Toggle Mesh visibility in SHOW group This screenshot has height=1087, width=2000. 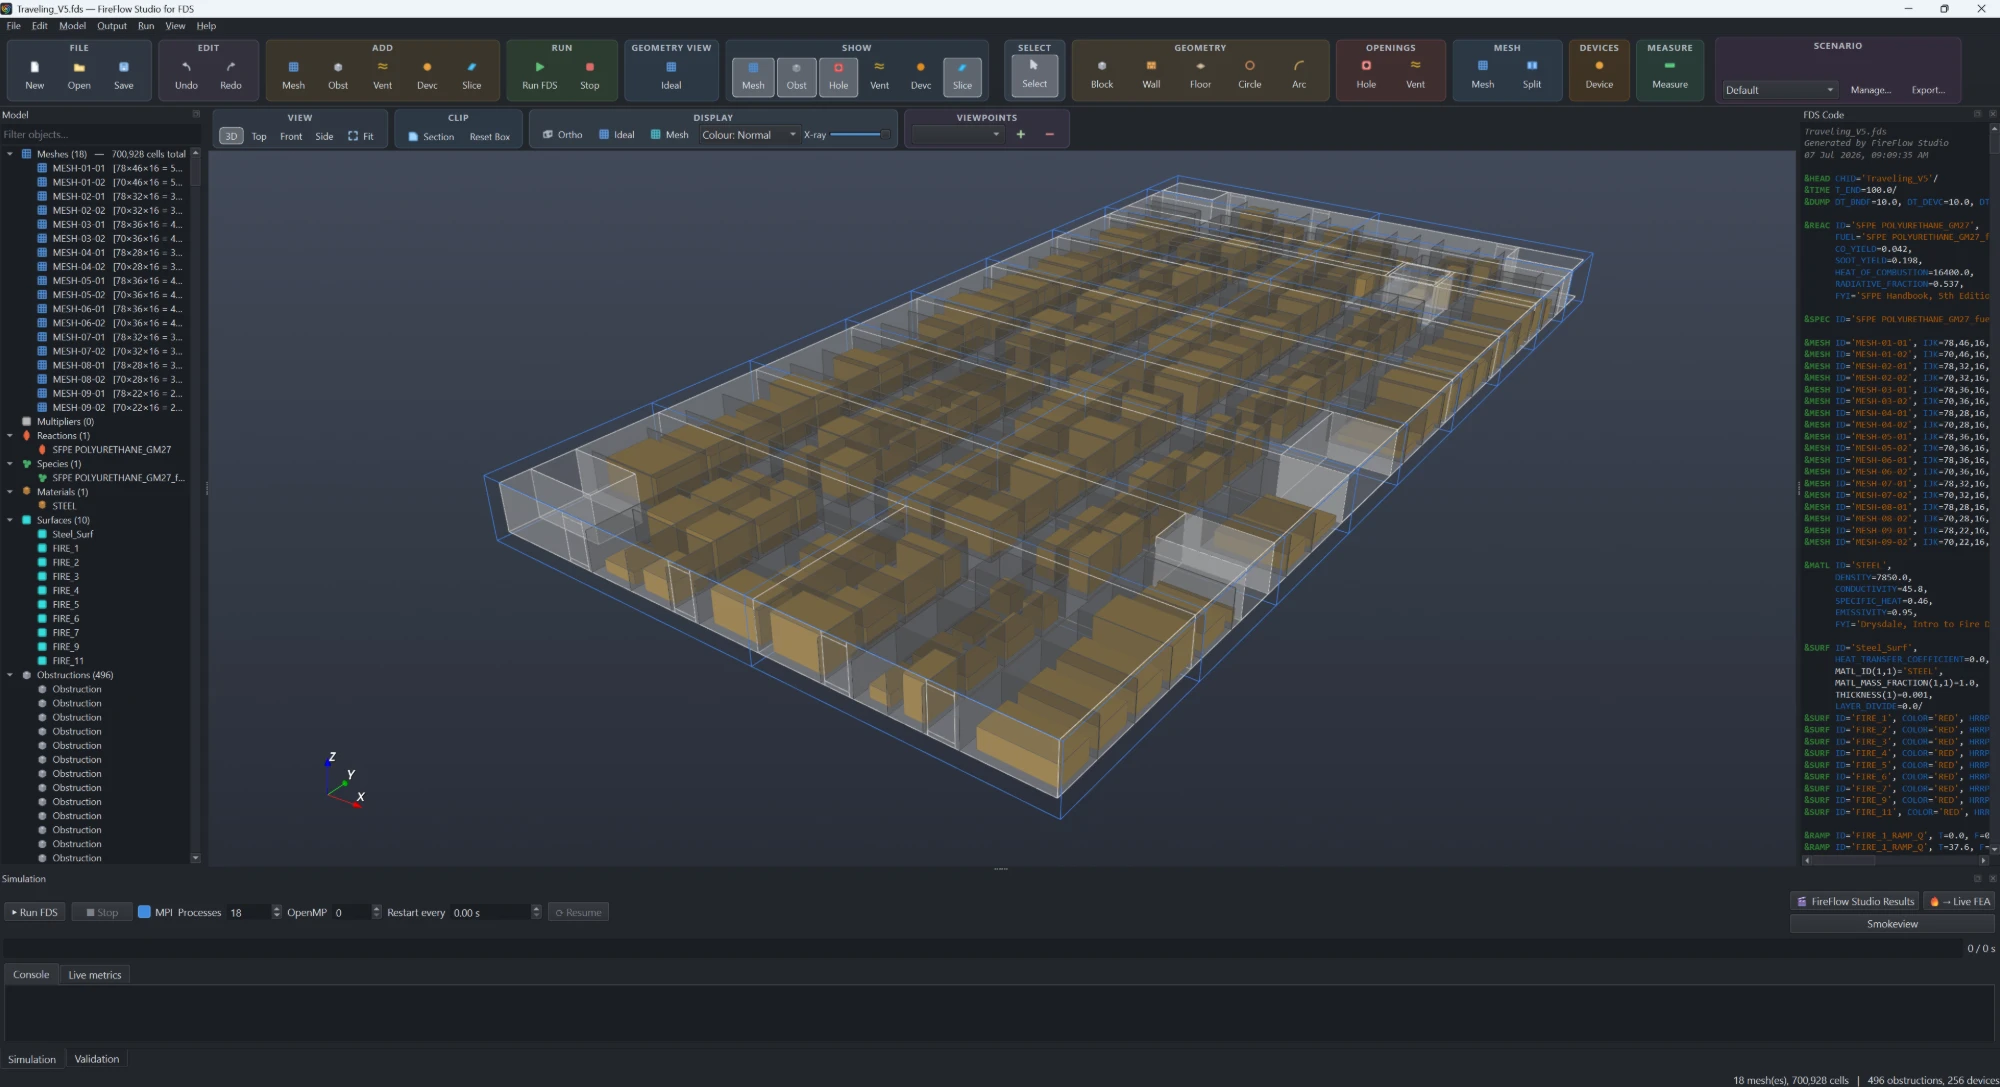click(753, 75)
